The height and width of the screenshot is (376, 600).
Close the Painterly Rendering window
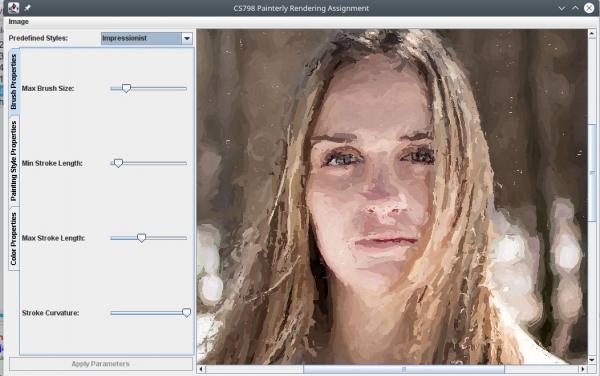tap(589, 8)
